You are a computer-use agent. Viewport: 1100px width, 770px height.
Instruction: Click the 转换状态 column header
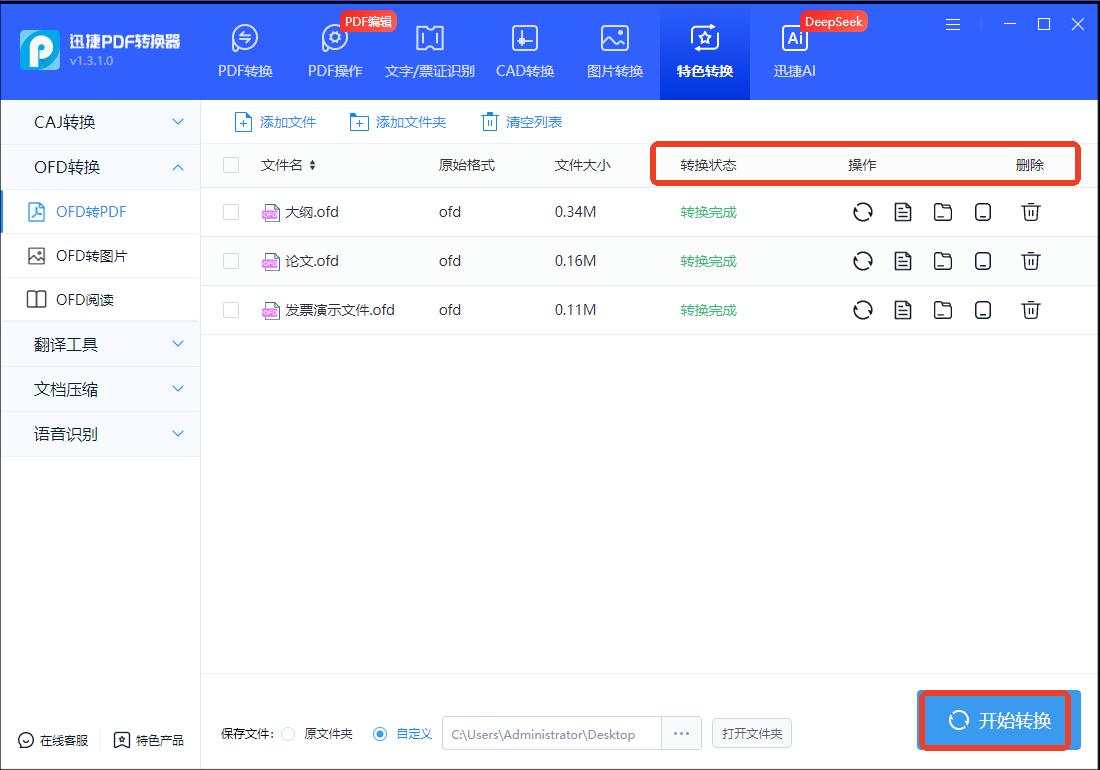tap(708, 165)
